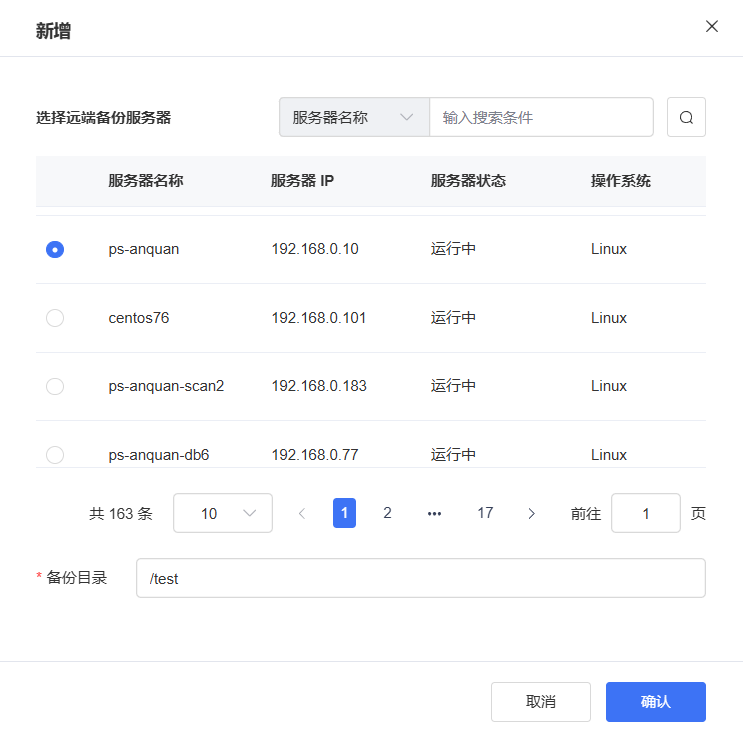Screen dimensions: 743x739
Task: Open the 服务器名称 search type dropdown
Action: (354, 117)
